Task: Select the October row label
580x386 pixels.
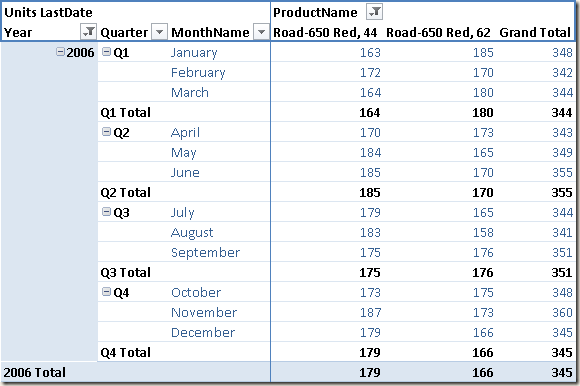Action: coord(196,292)
